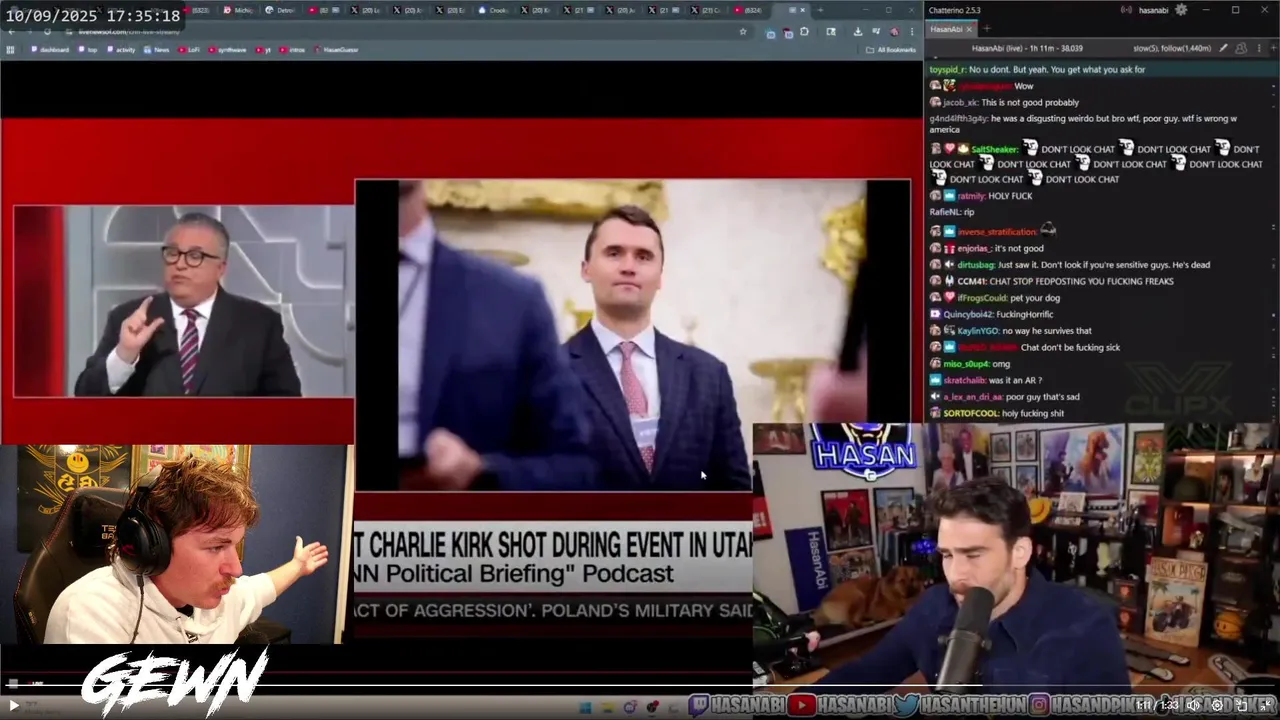Click username g4nd4lfth3g4y in chat
This screenshot has height=720, width=1280.
tap(958, 118)
